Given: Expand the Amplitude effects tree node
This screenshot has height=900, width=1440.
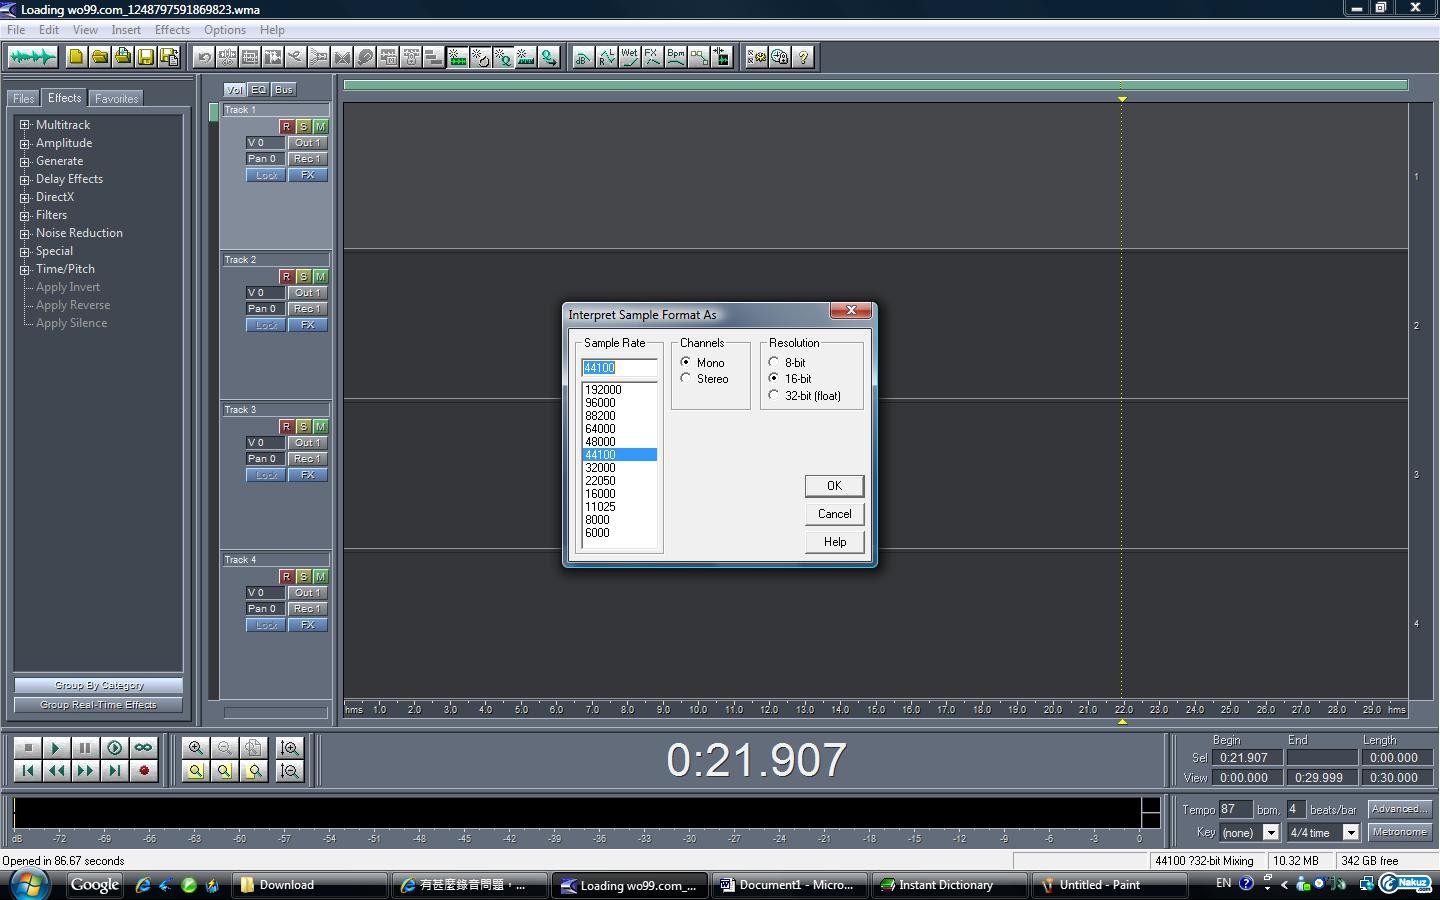Looking at the screenshot, I should click(x=25, y=143).
